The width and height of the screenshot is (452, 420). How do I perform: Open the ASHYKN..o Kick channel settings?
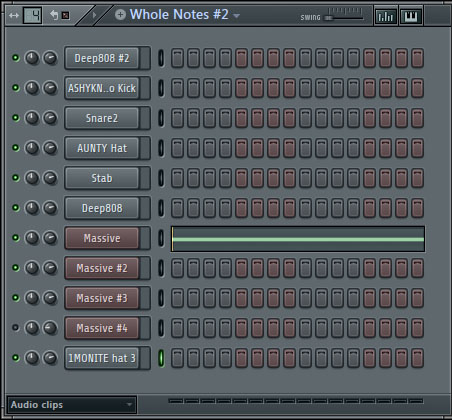point(102,88)
